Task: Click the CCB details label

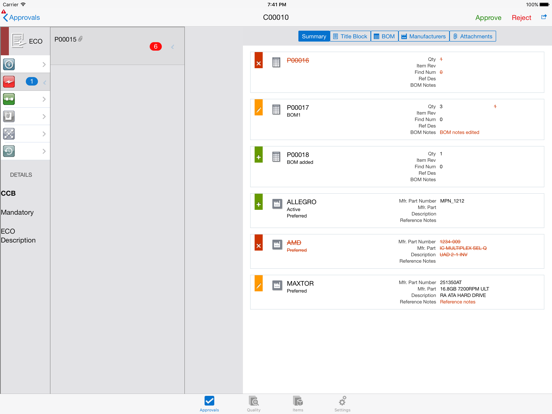Action: [8, 193]
